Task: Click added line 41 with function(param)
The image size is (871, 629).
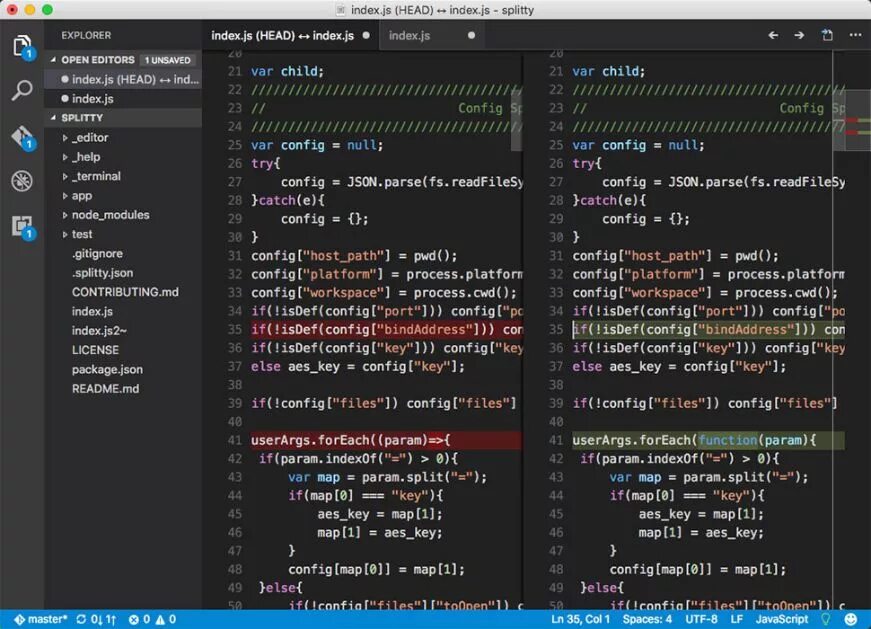Action: coord(708,440)
